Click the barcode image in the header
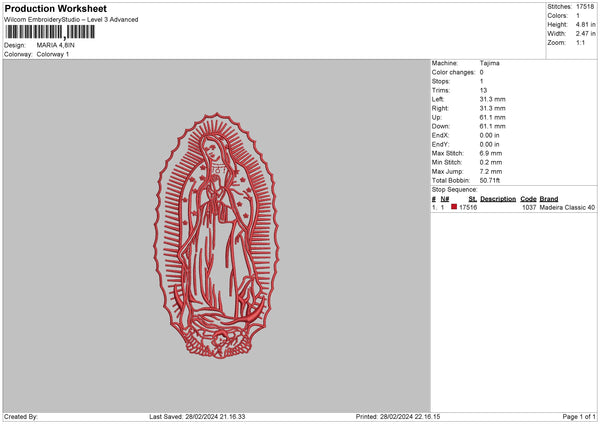This screenshot has width=600, height=424. 50,32
